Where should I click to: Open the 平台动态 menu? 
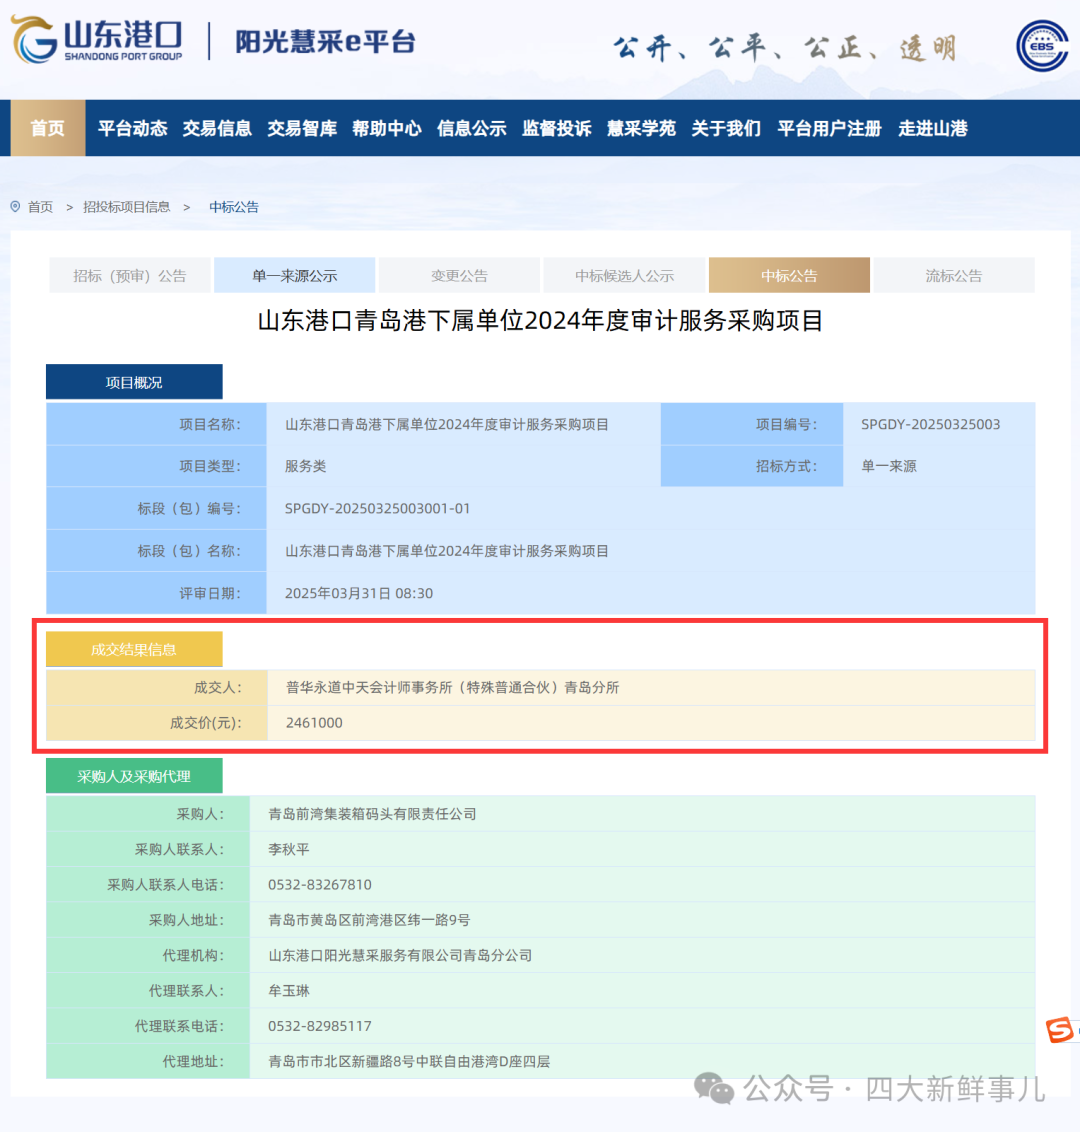coord(133,129)
